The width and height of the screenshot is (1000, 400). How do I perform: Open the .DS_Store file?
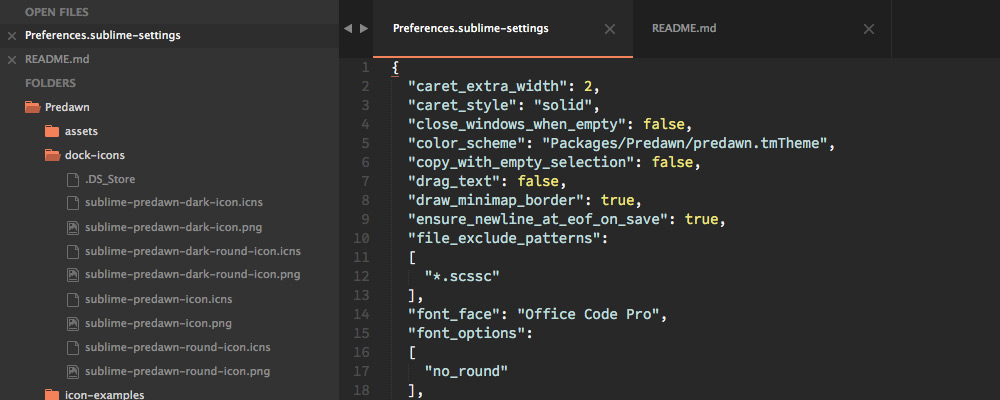pos(110,179)
